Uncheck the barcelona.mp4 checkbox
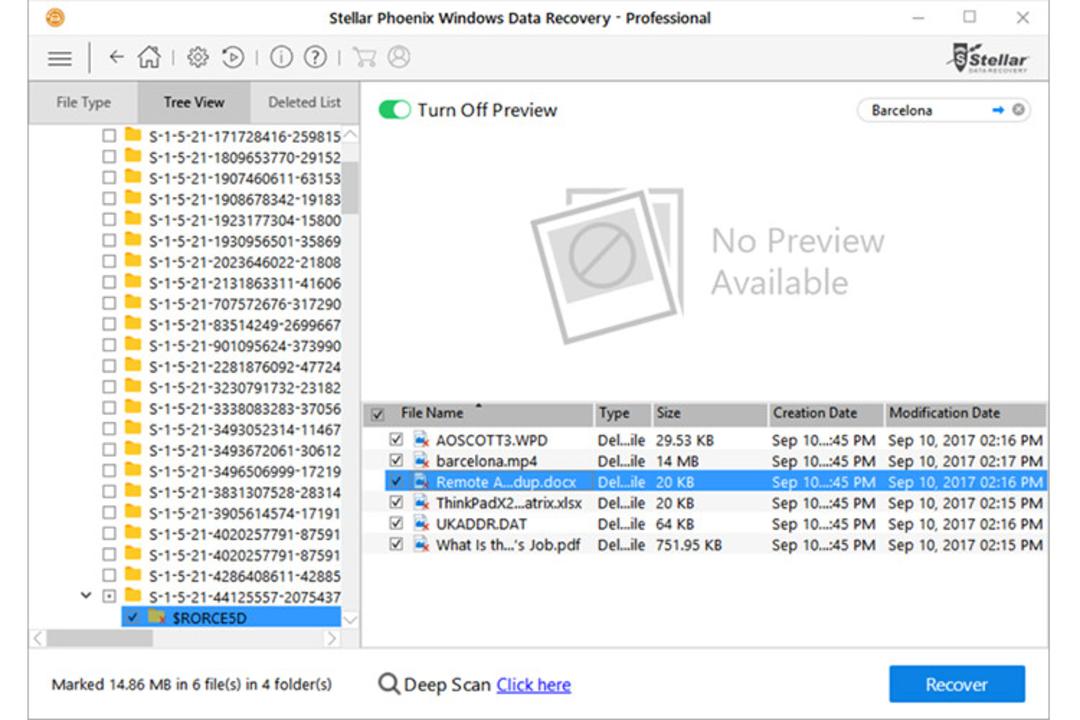The image size is (1080, 720). [x=396, y=460]
